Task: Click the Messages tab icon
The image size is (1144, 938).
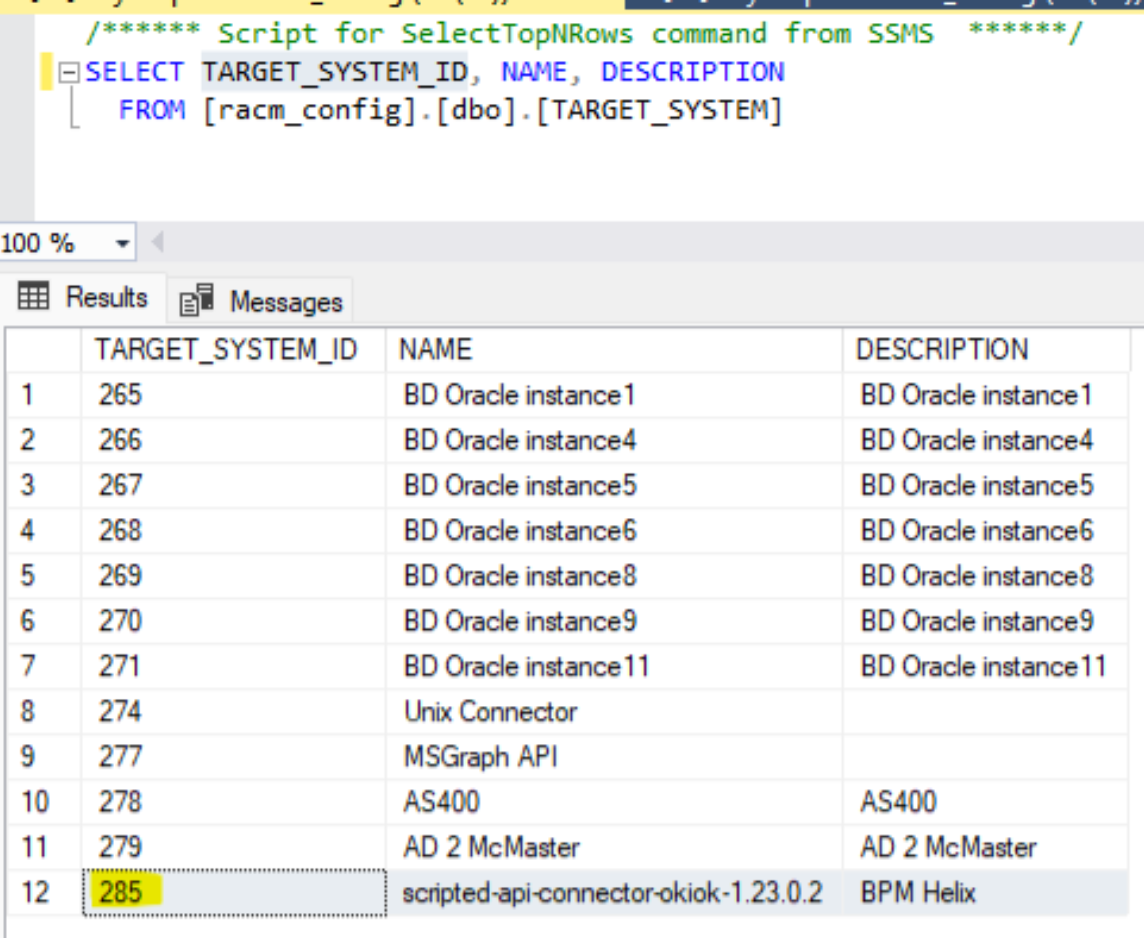Action: [x=197, y=300]
